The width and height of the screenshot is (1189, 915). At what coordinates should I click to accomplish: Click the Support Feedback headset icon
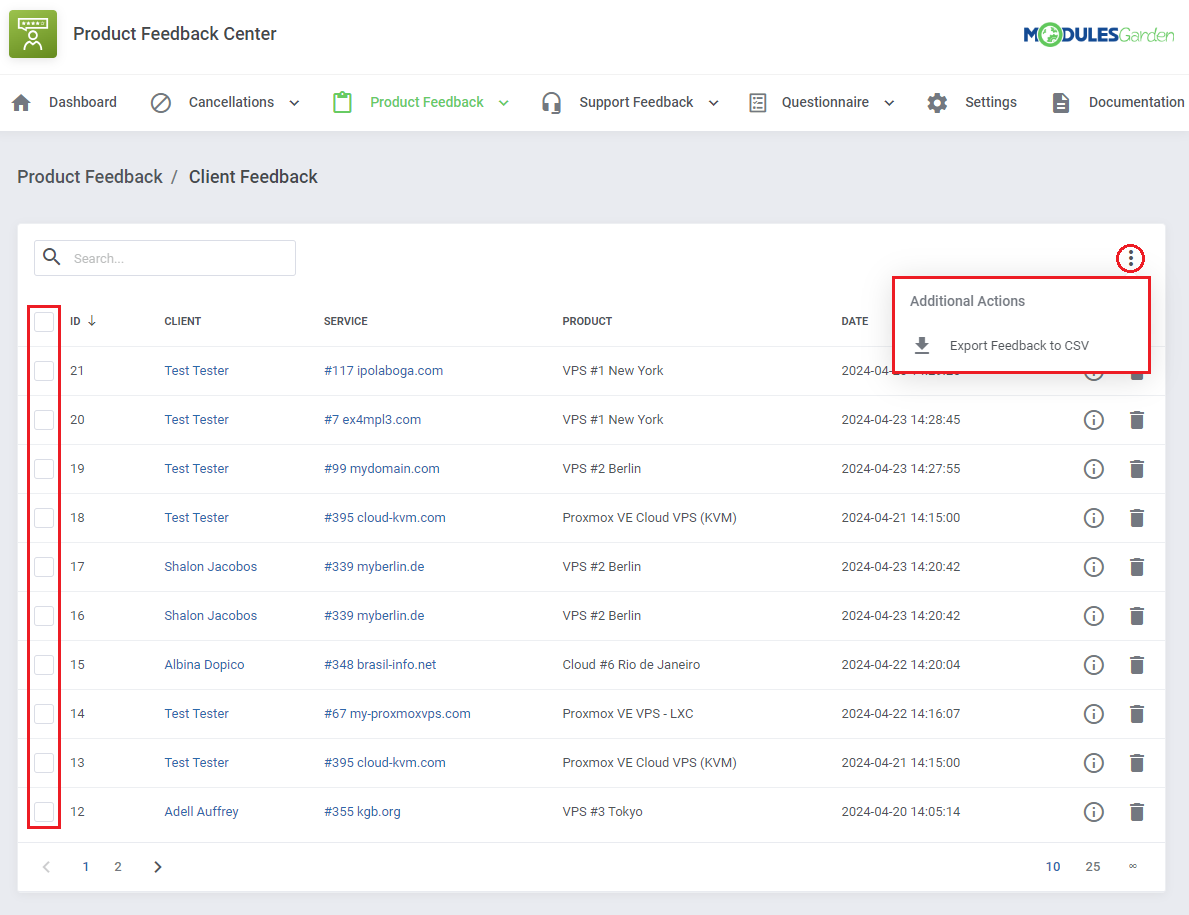(x=551, y=102)
